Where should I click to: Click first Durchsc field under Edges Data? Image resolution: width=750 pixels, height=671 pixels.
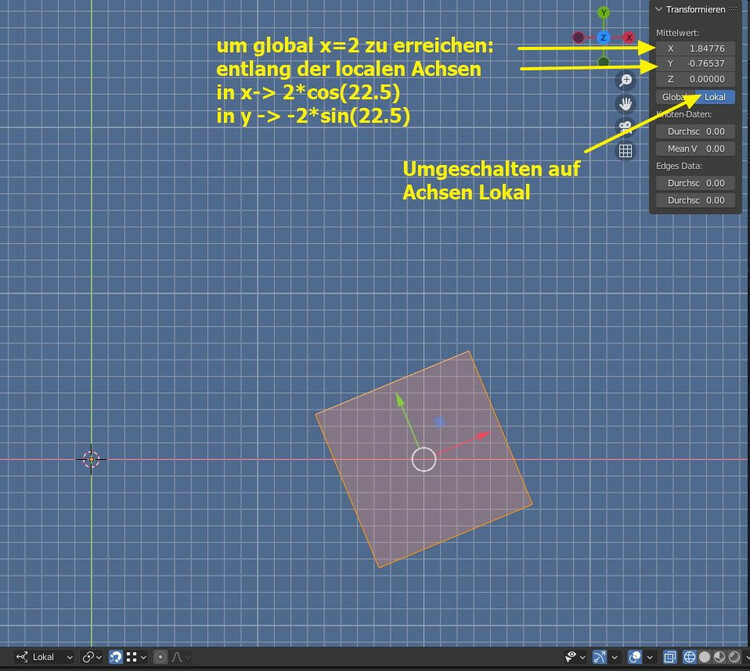[x=695, y=183]
